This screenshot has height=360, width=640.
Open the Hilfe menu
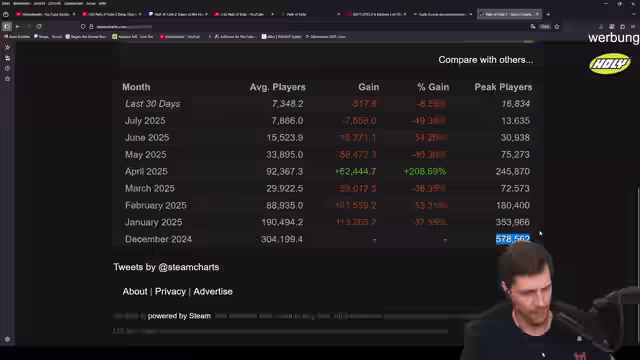point(102,3)
